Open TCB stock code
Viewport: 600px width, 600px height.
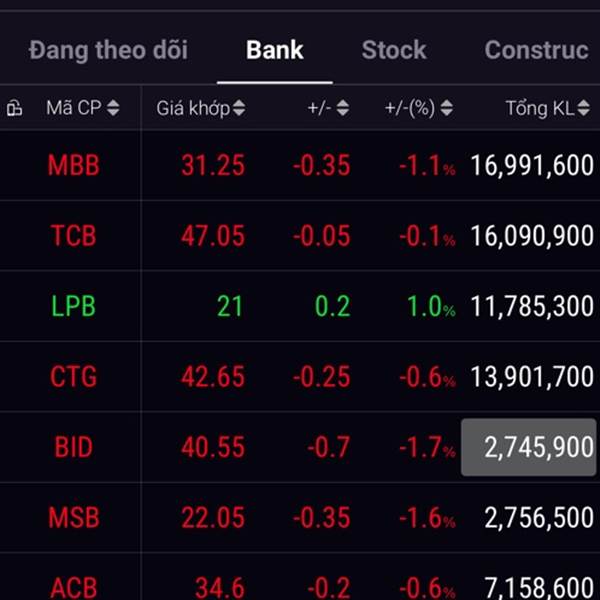[x=73, y=236]
